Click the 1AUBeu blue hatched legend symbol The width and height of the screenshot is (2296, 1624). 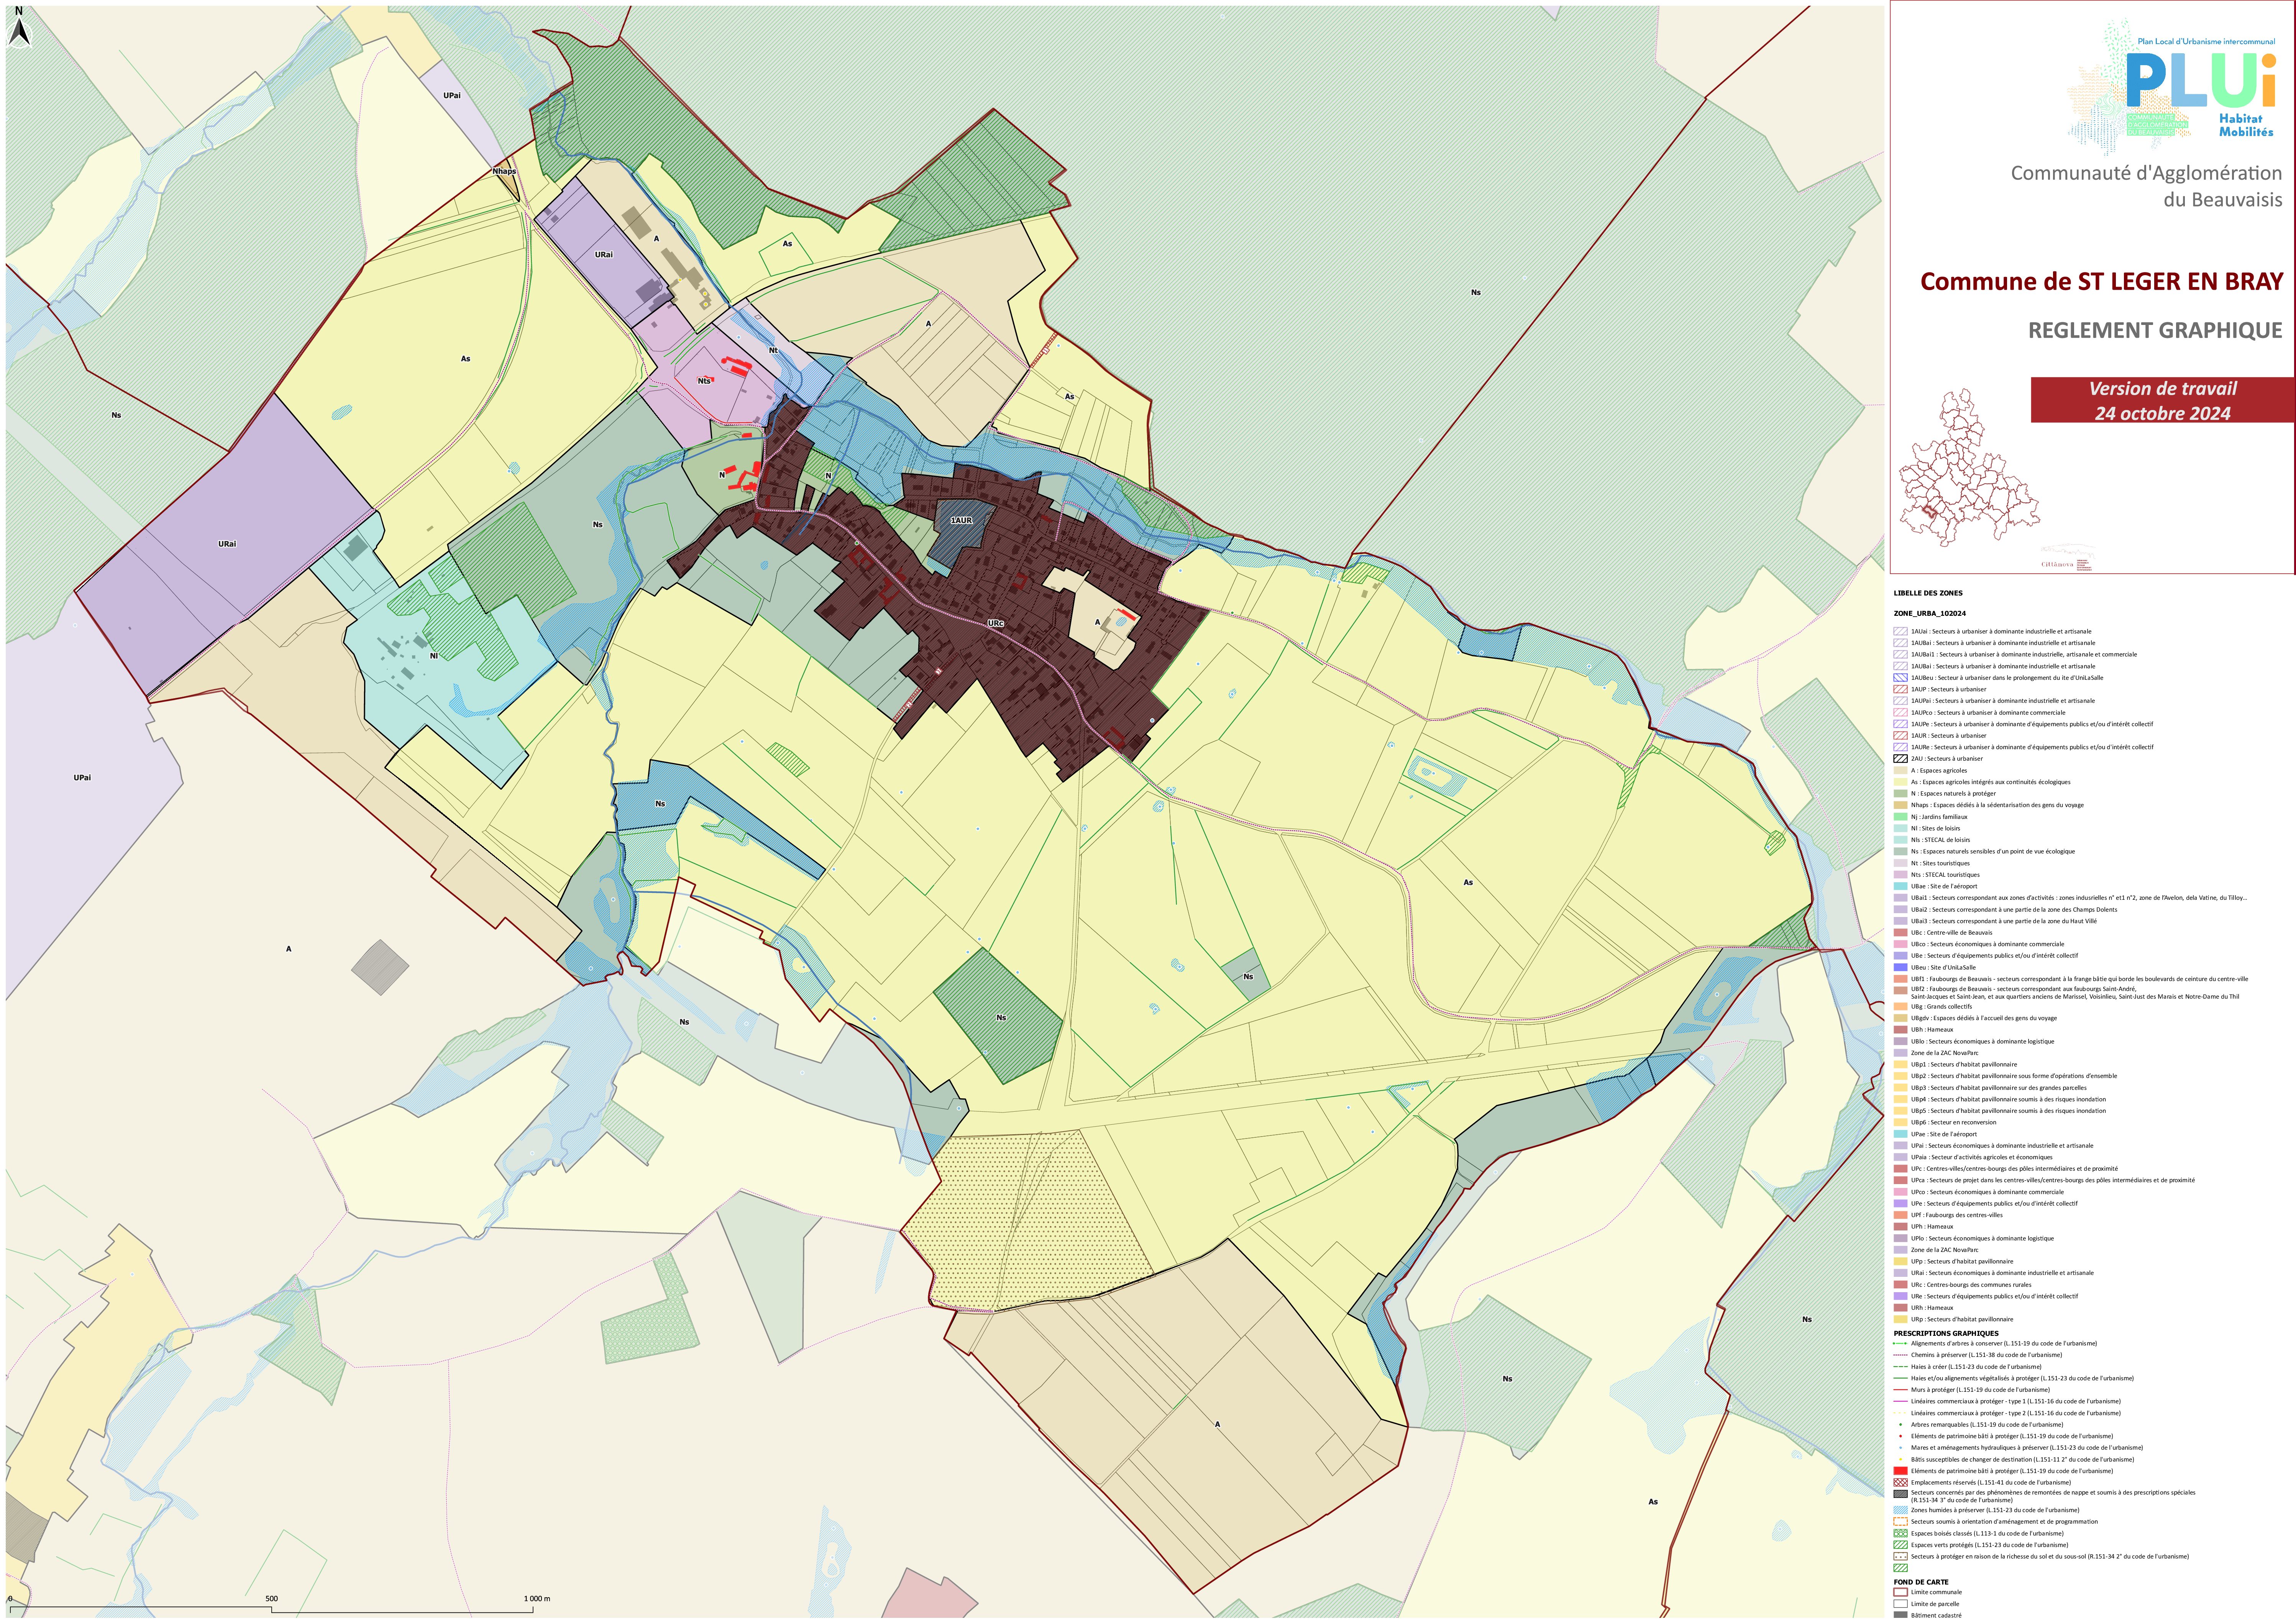[1901, 678]
